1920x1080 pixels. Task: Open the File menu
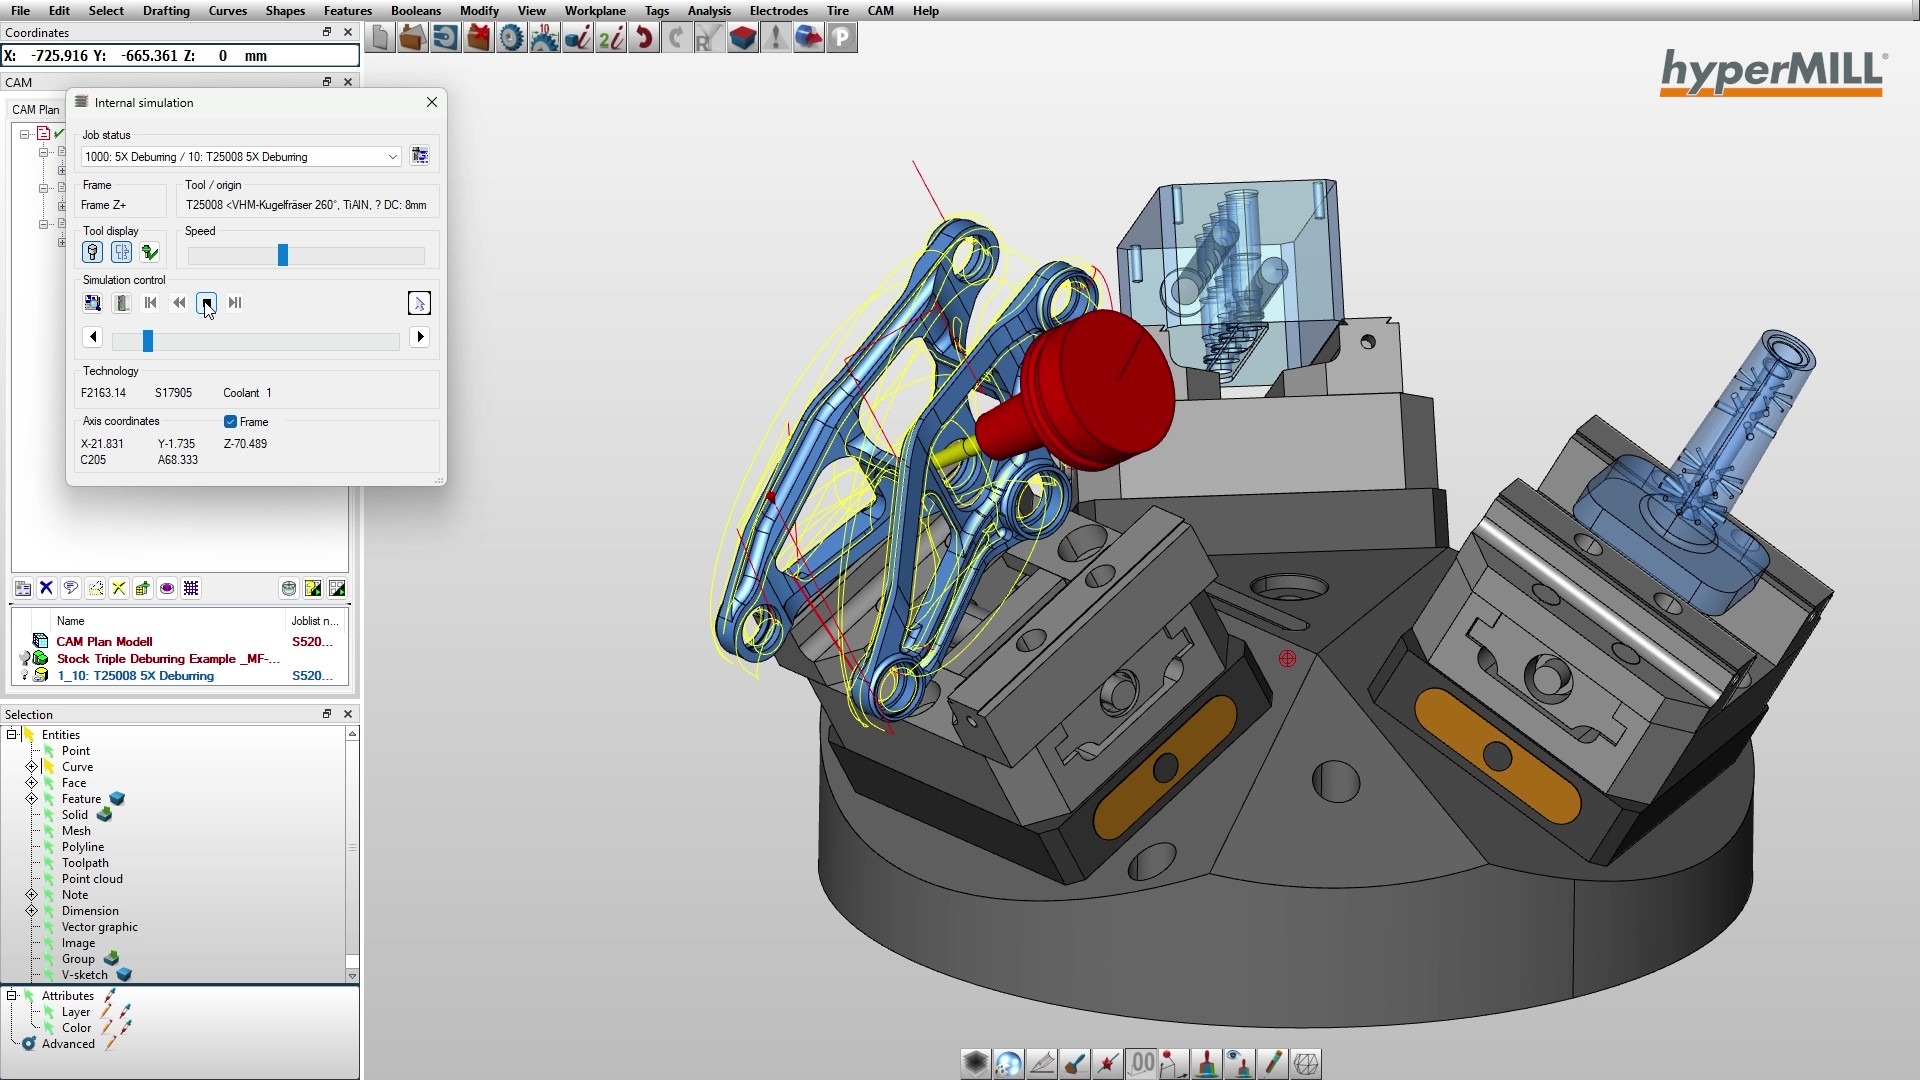point(20,11)
